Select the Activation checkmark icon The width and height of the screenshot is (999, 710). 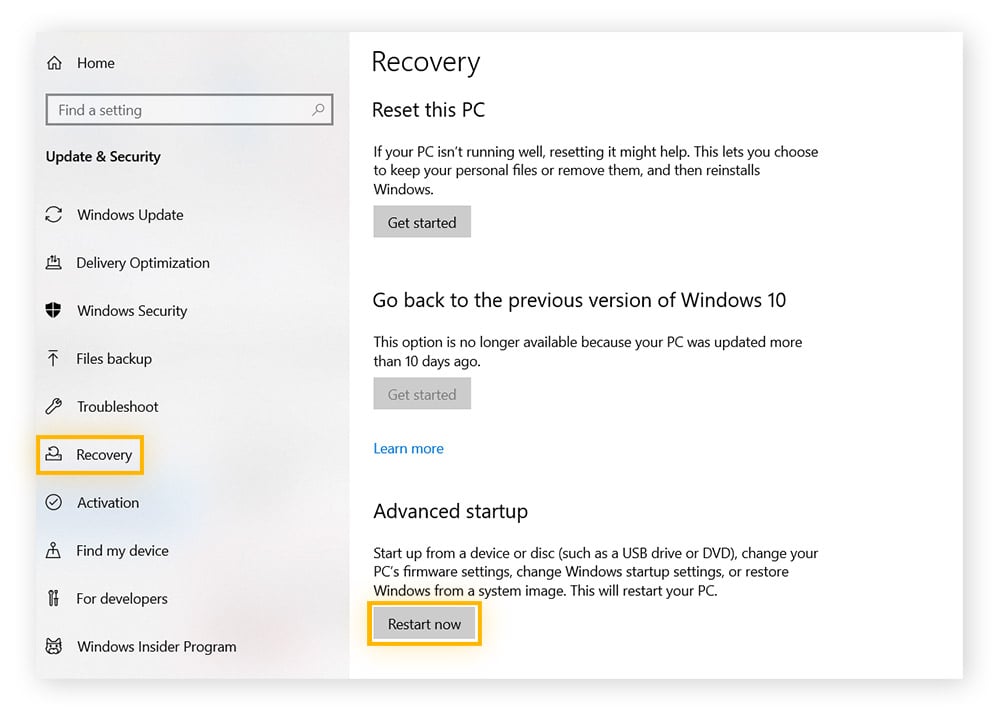pos(54,503)
